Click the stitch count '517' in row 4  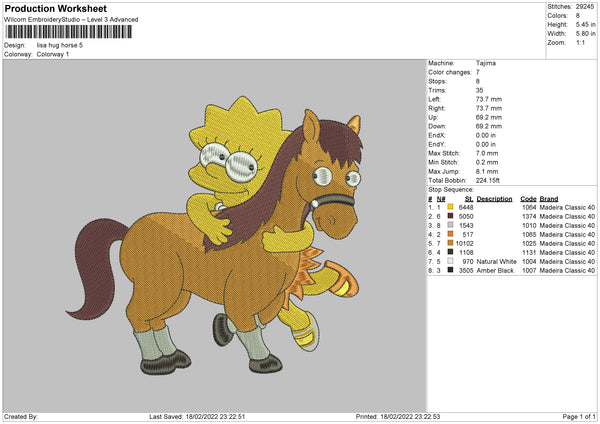pos(468,234)
